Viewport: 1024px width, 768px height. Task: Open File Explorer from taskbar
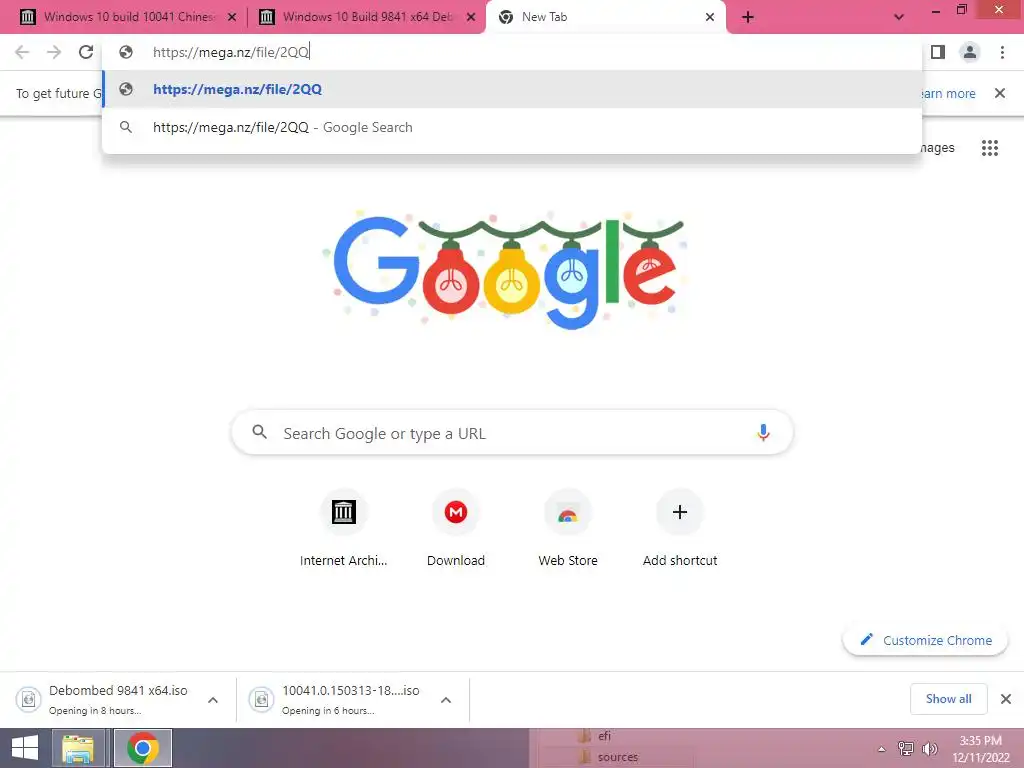[x=77, y=748]
